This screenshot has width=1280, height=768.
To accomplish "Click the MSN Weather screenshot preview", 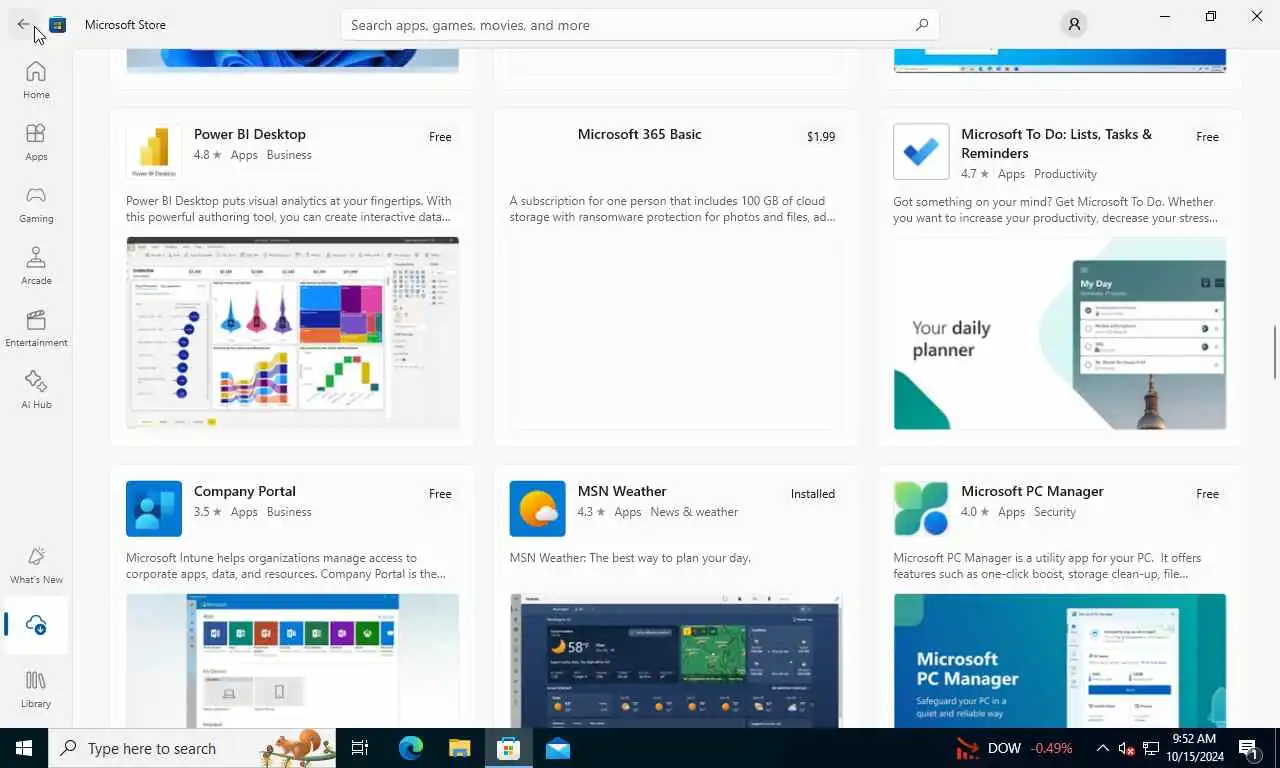I will (676, 661).
